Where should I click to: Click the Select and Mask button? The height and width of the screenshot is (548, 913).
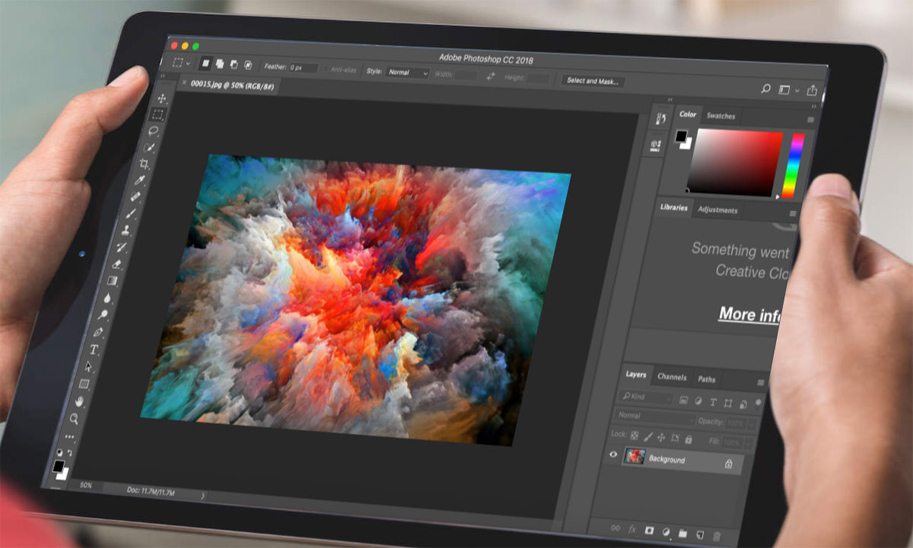click(x=591, y=80)
